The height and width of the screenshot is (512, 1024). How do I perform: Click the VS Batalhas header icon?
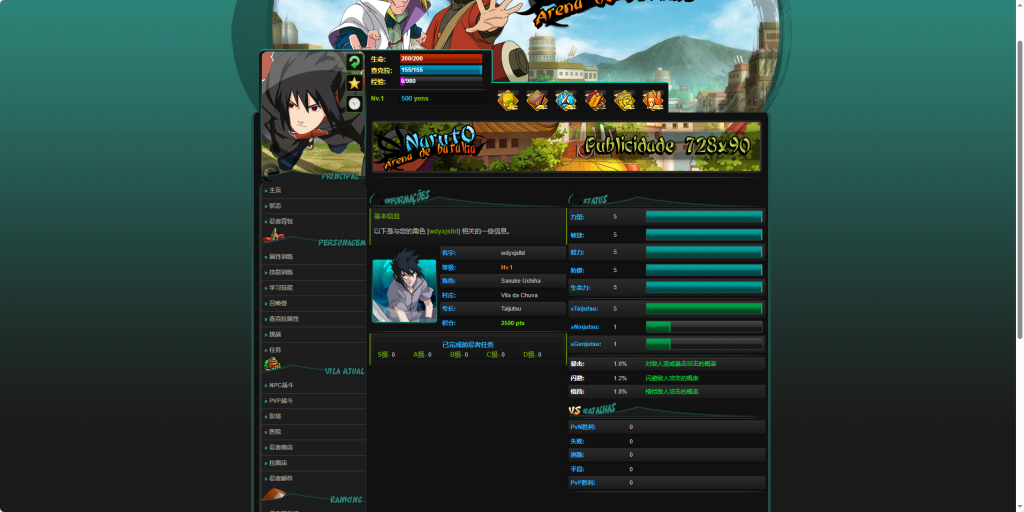point(575,410)
